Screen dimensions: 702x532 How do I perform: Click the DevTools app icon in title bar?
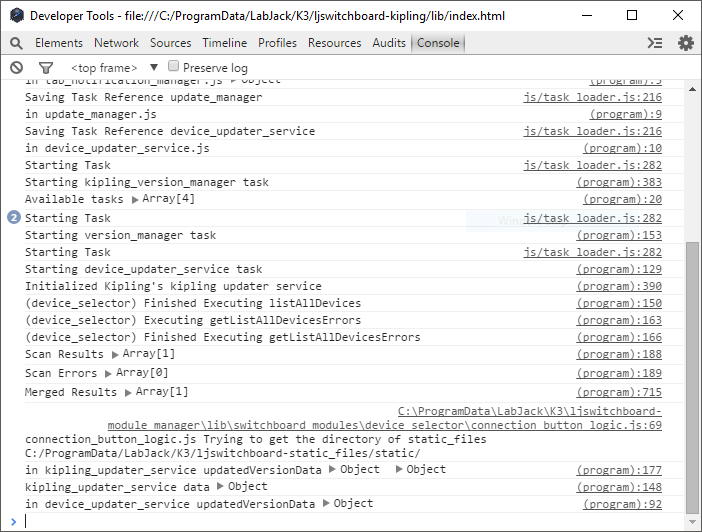16,16
